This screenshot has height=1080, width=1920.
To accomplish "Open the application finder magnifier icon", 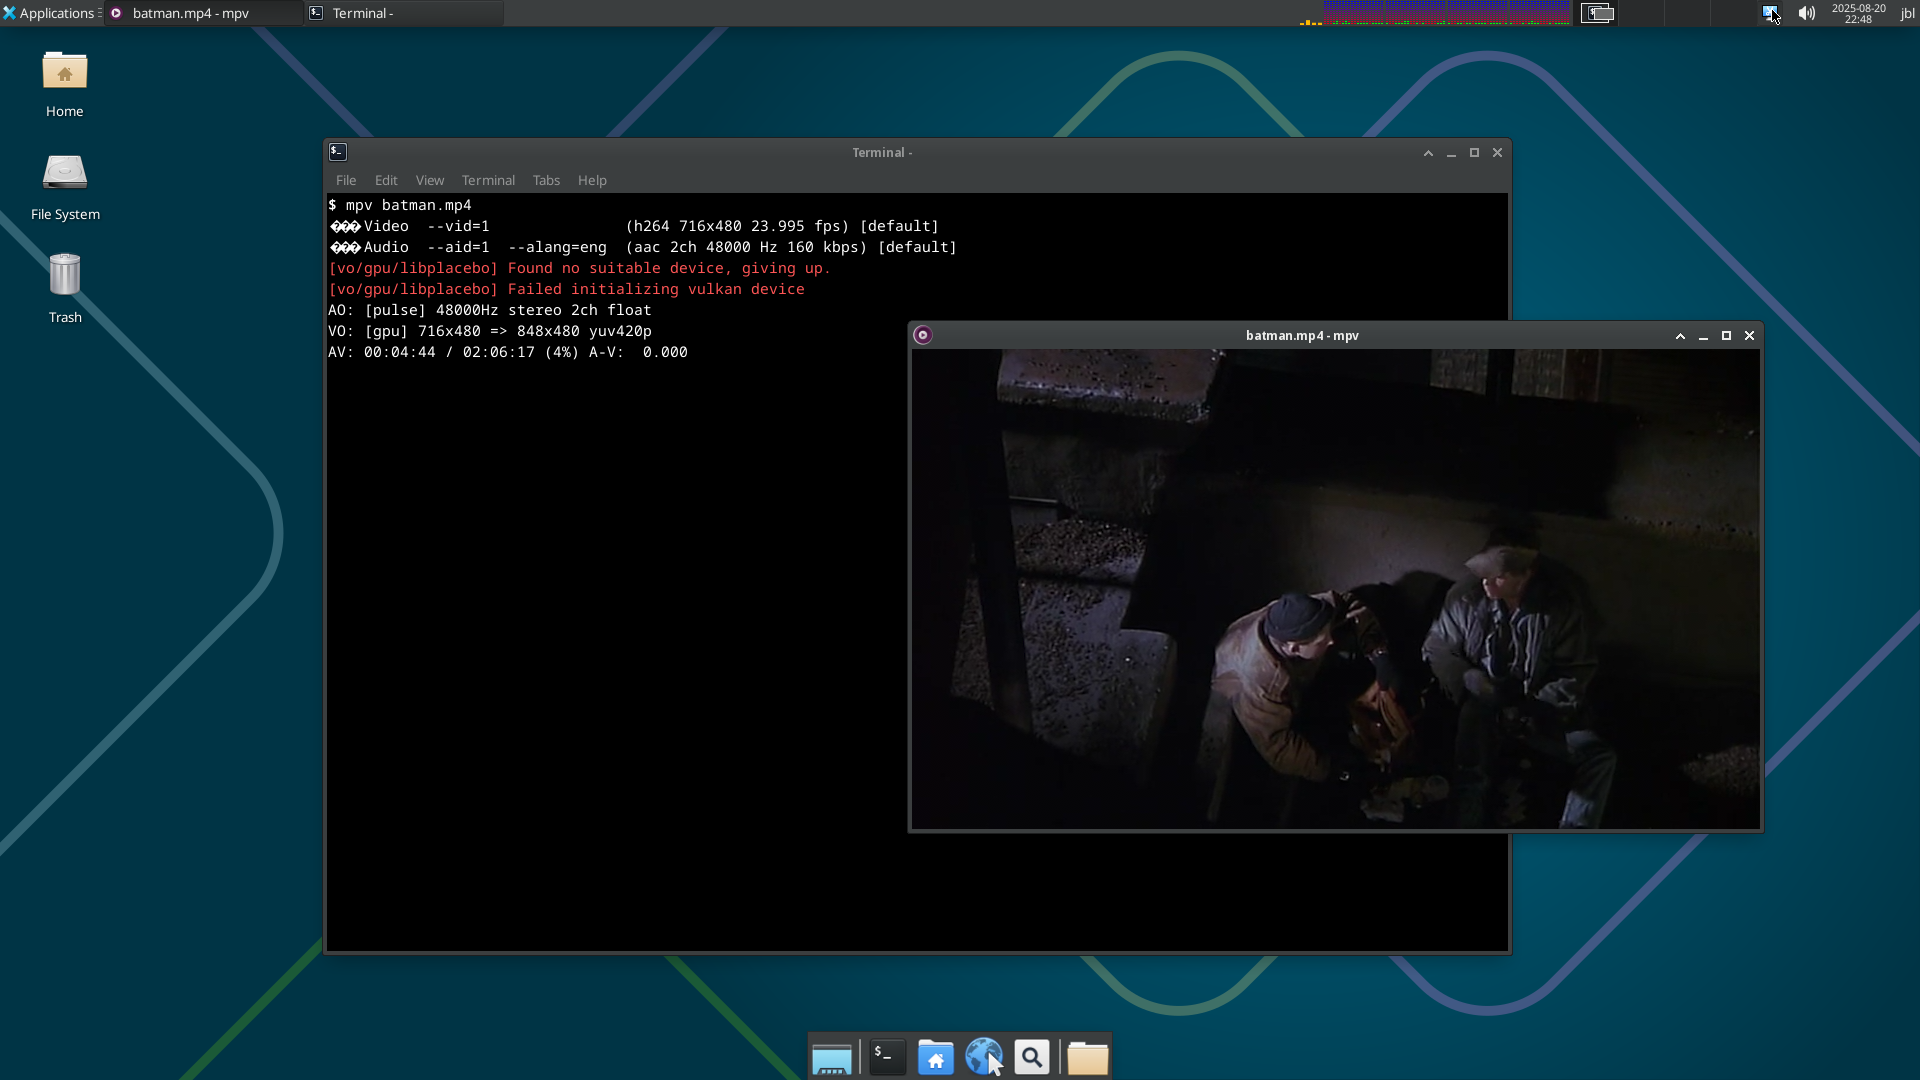I will (1032, 1057).
